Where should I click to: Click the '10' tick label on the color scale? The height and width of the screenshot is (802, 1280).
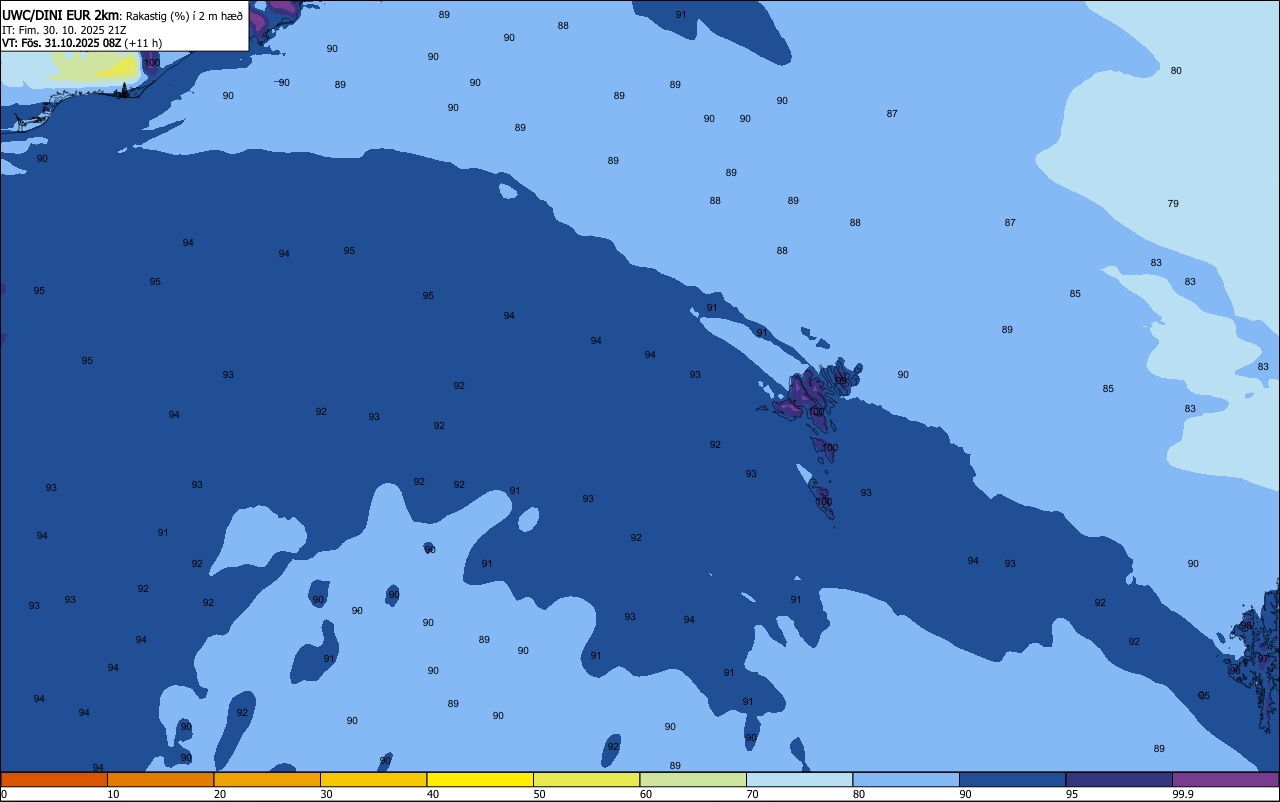pos(114,794)
